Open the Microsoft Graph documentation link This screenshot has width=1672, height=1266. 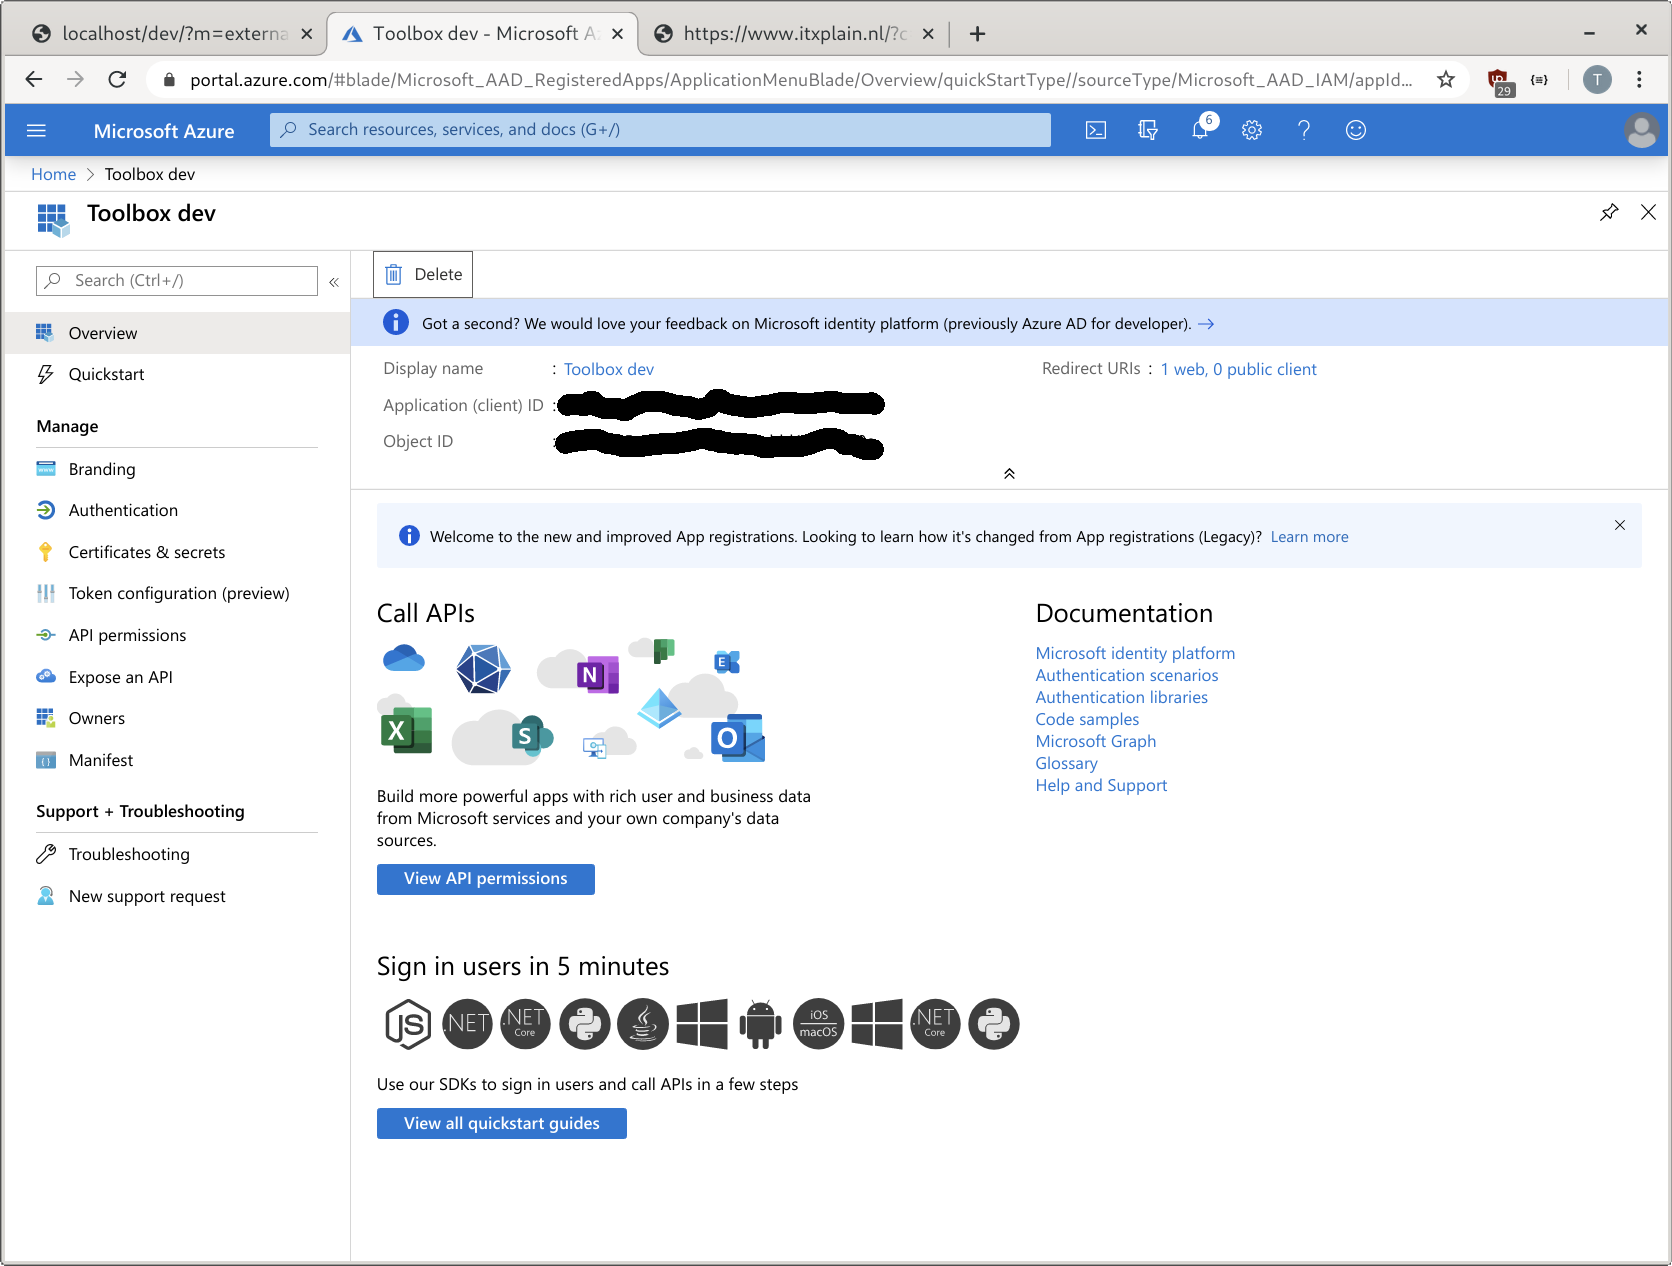tap(1095, 741)
